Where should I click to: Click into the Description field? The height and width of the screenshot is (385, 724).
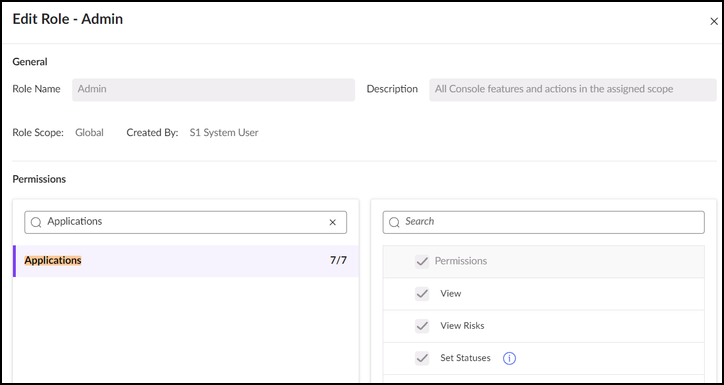(573, 90)
